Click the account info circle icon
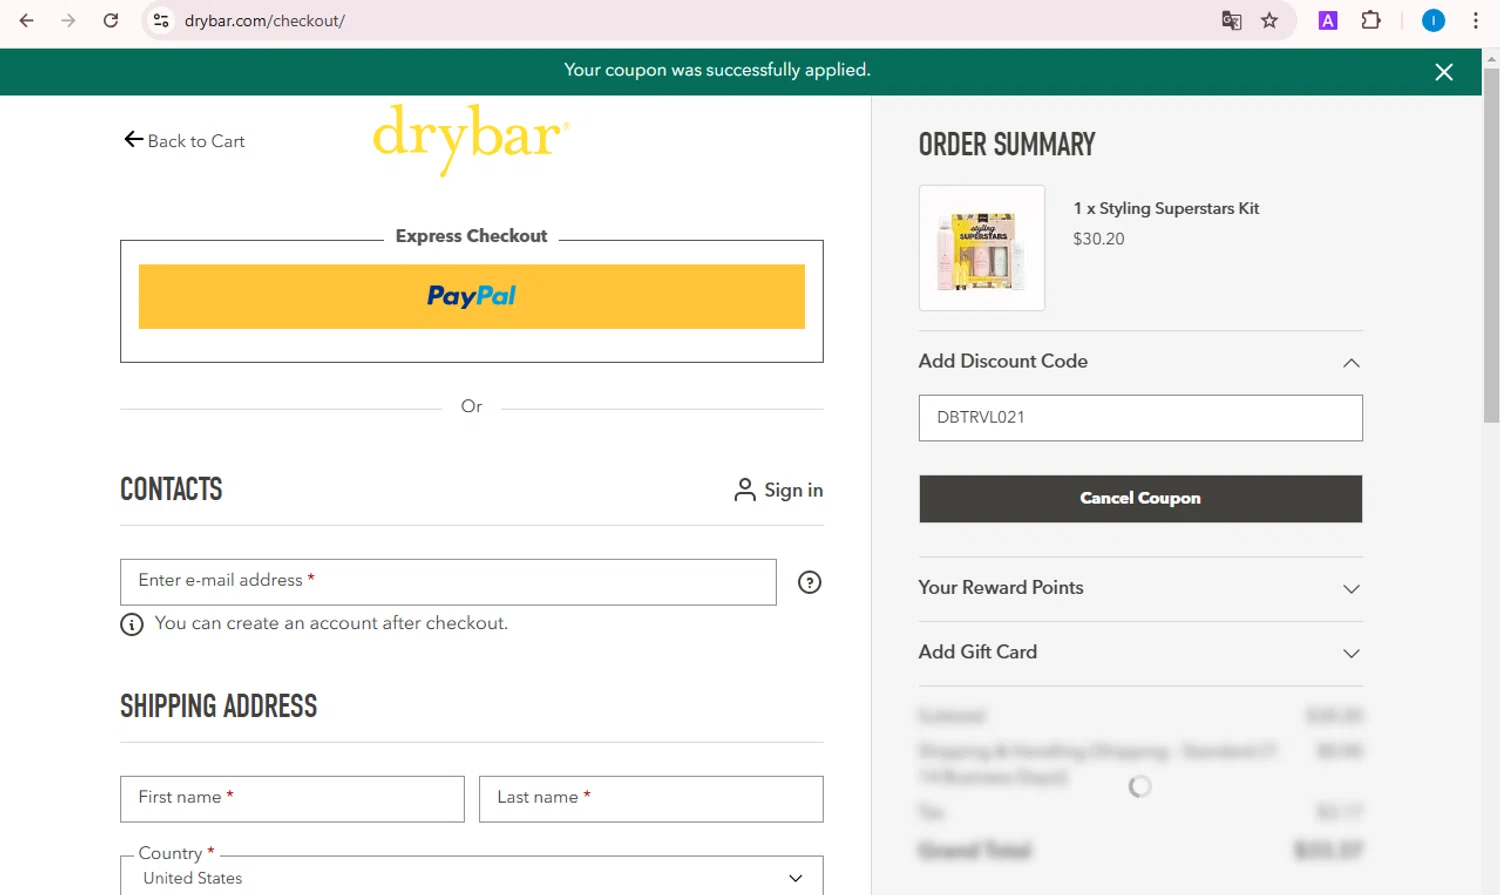Image resolution: width=1500 pixels, height=895 pixels. (x=132, y=624)
